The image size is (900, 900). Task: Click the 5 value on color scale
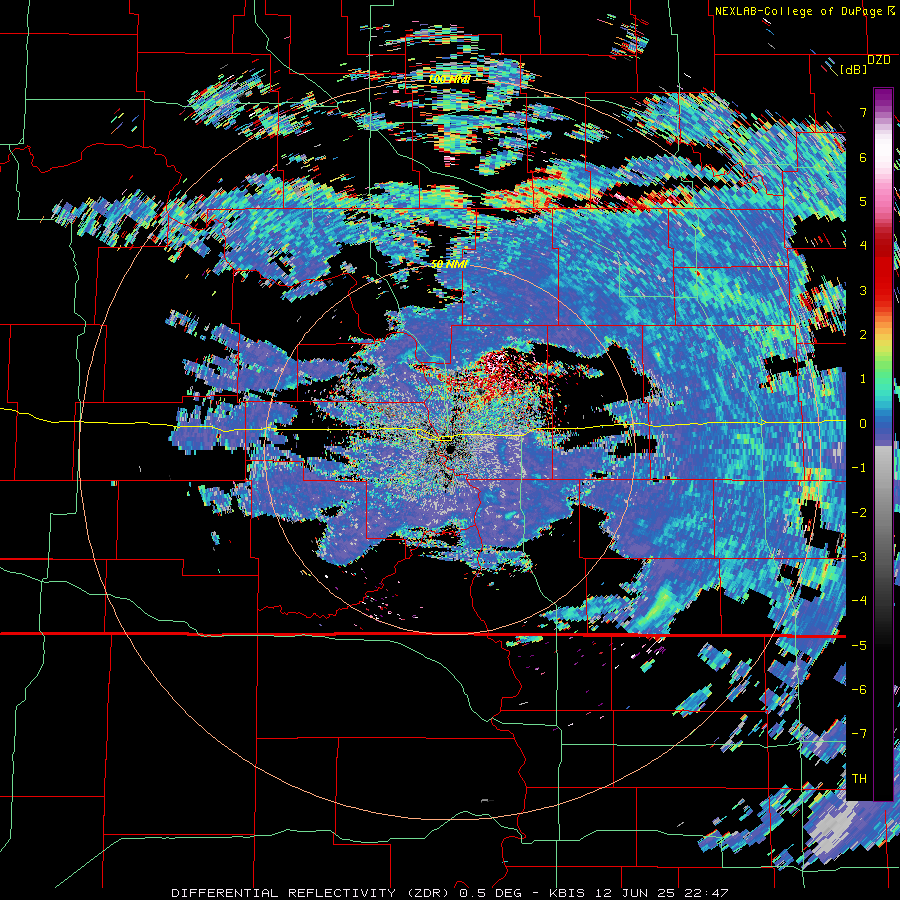point(863,201)
